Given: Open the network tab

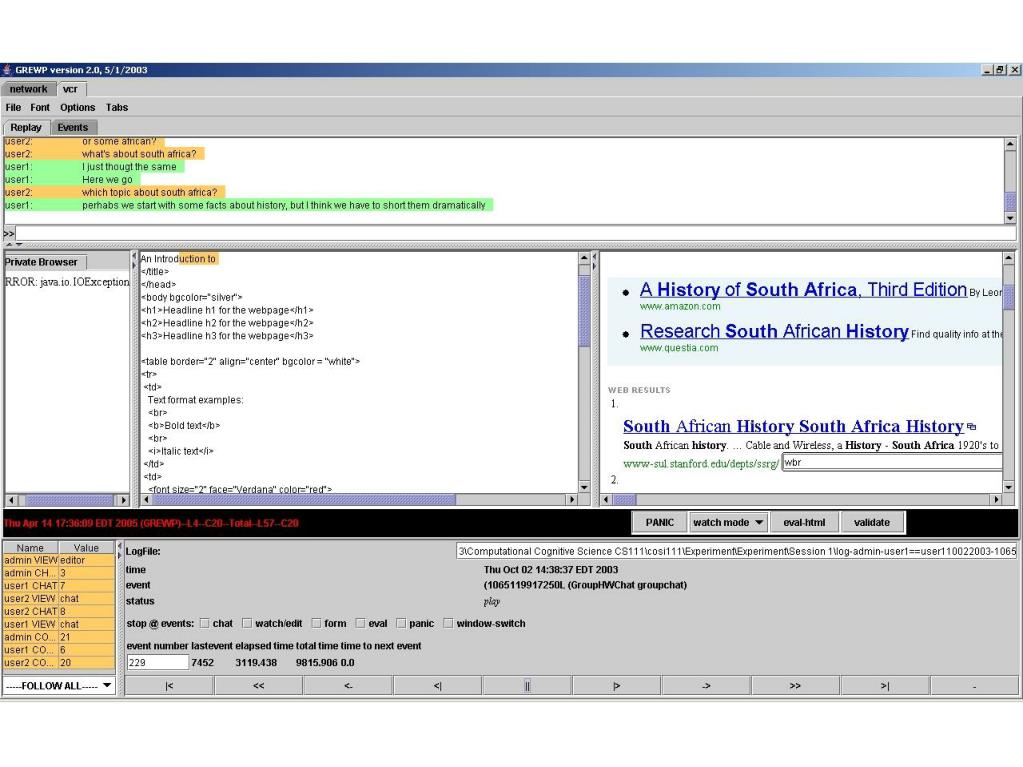Looking at the screenshot, I should pos(29,89).
